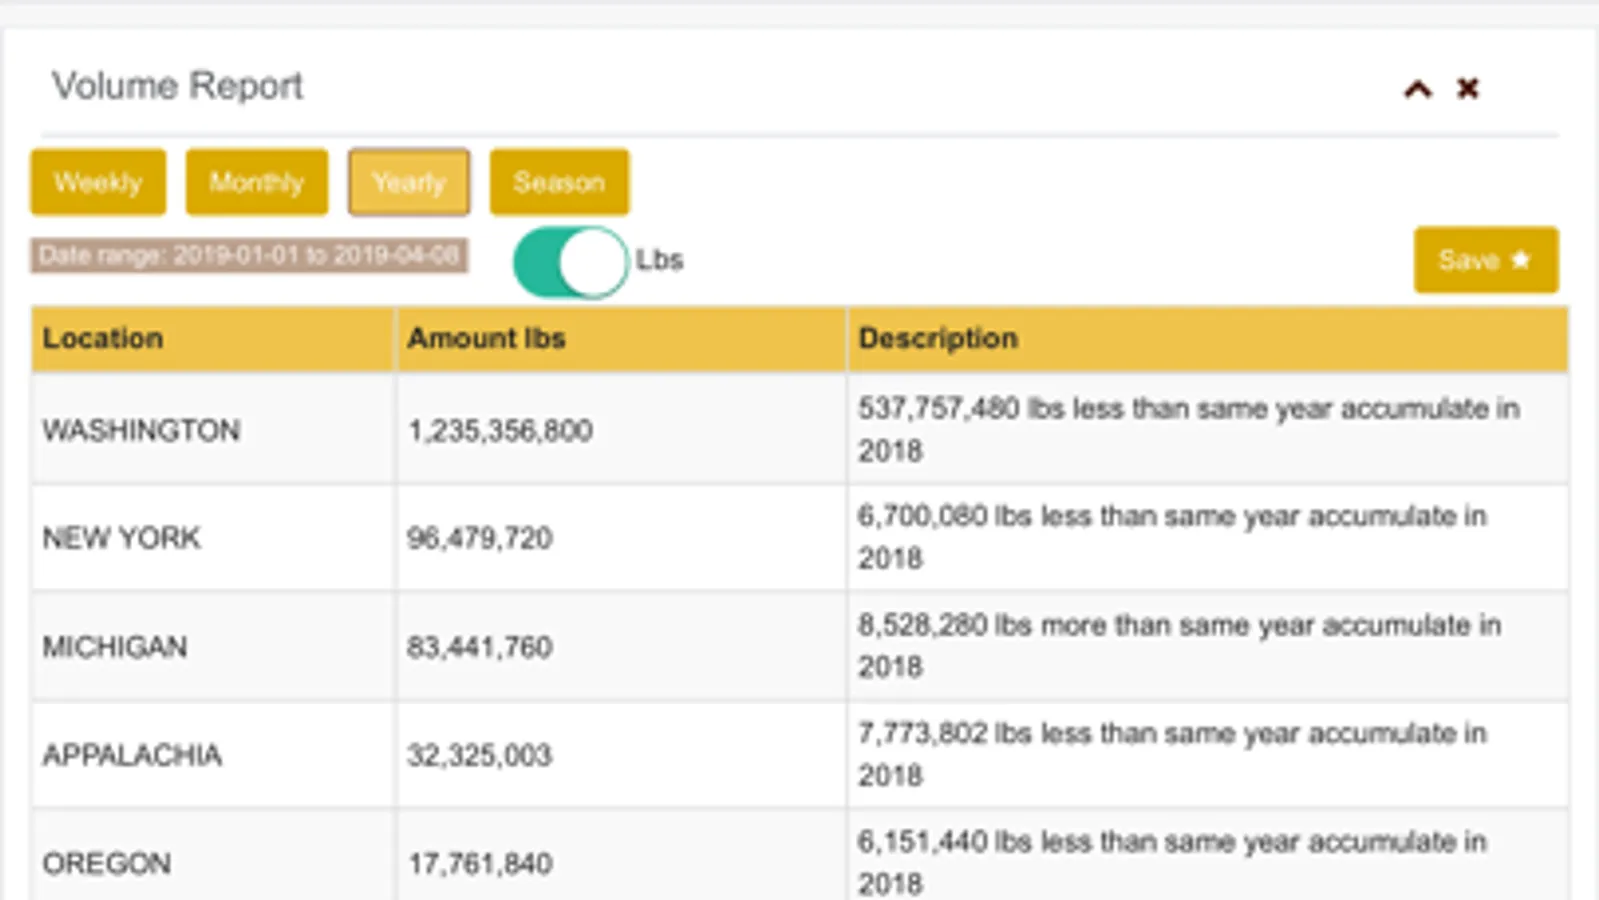The height and width of the screenshot is (900, 1599).
Task: Select the MICHIGAN location cell
Action: point(115,647)
